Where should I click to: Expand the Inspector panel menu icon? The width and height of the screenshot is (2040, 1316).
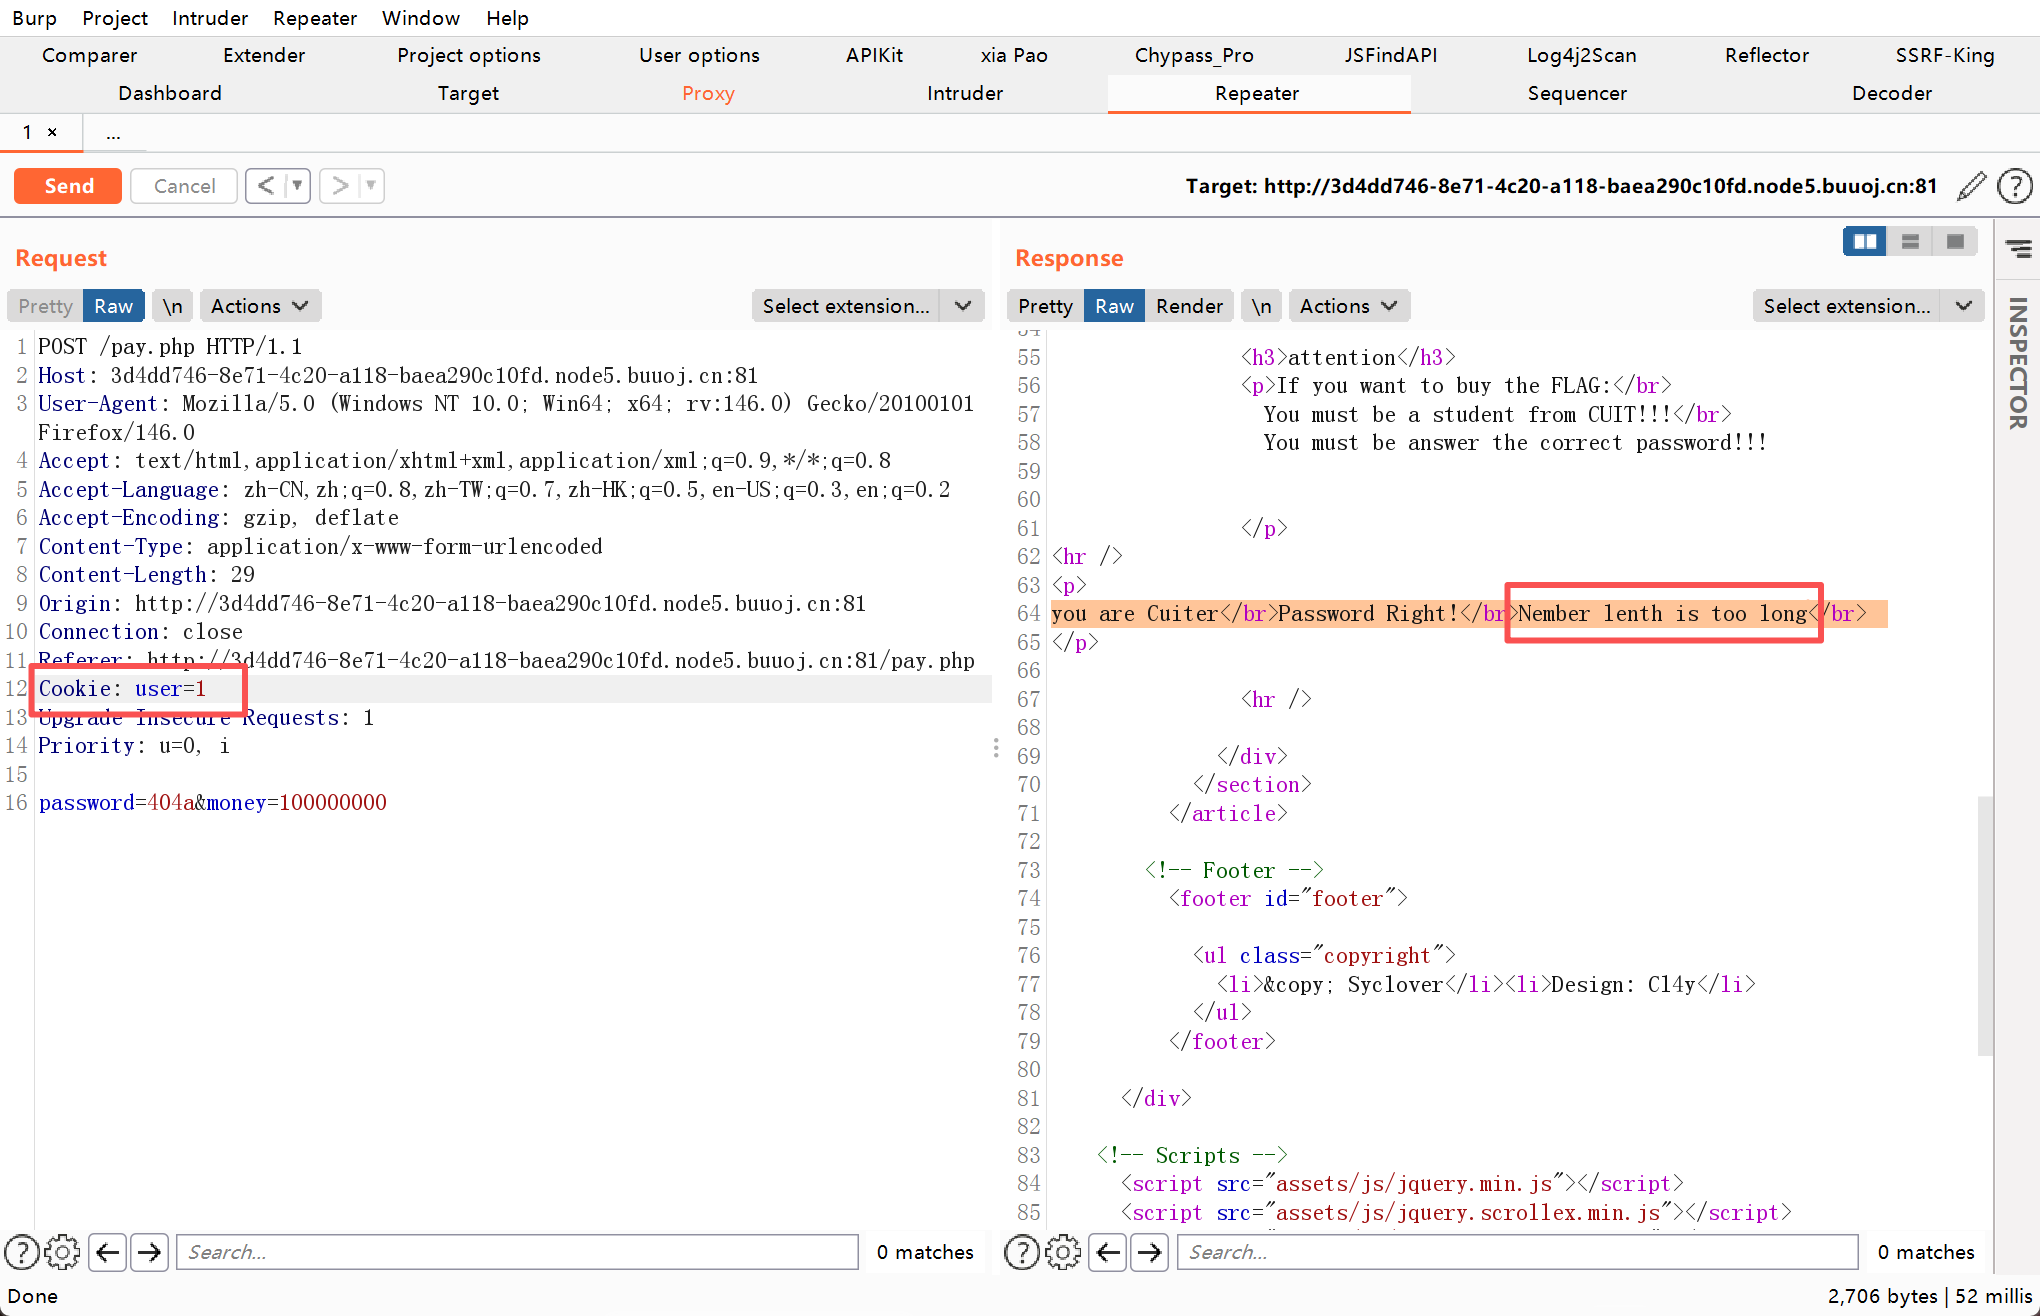click(x=2018, y=248)
